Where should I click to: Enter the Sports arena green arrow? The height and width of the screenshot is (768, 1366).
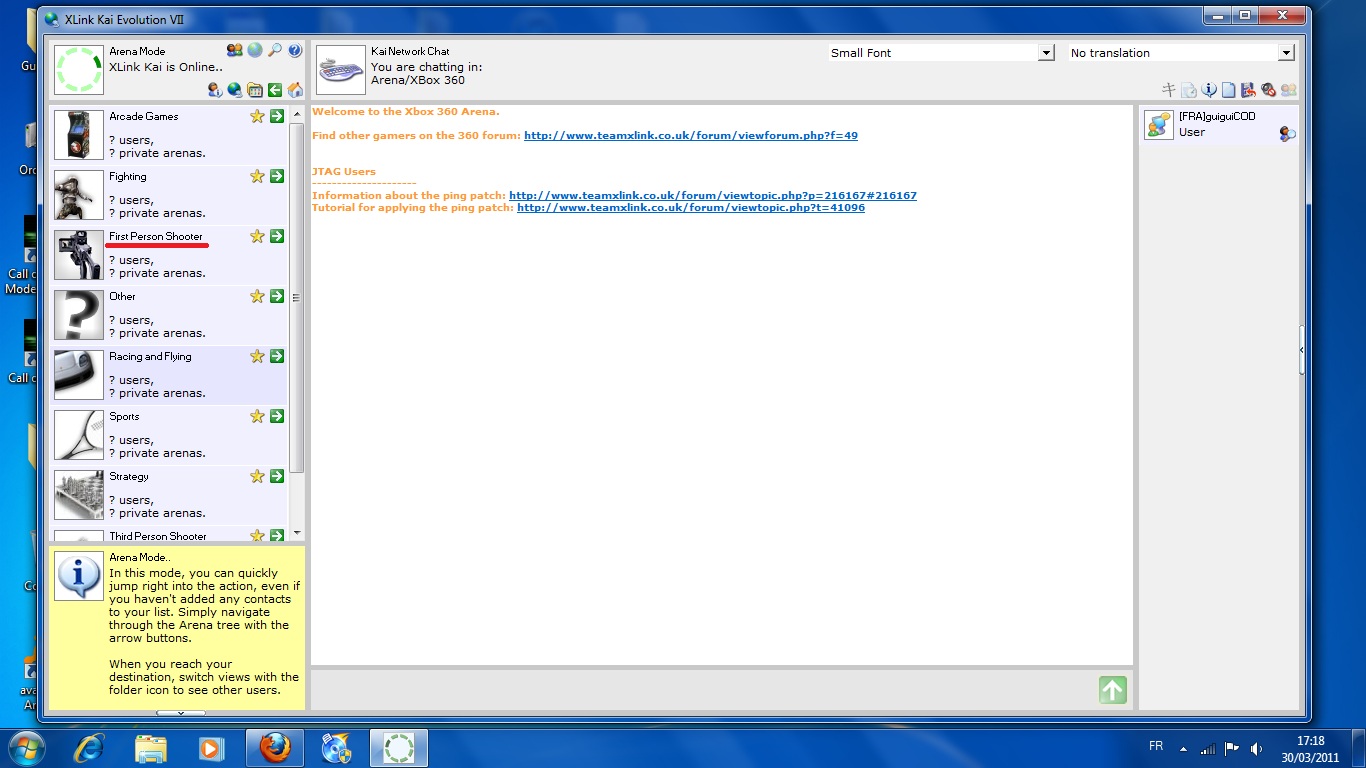pyautogui.click(x=277, y=416)
